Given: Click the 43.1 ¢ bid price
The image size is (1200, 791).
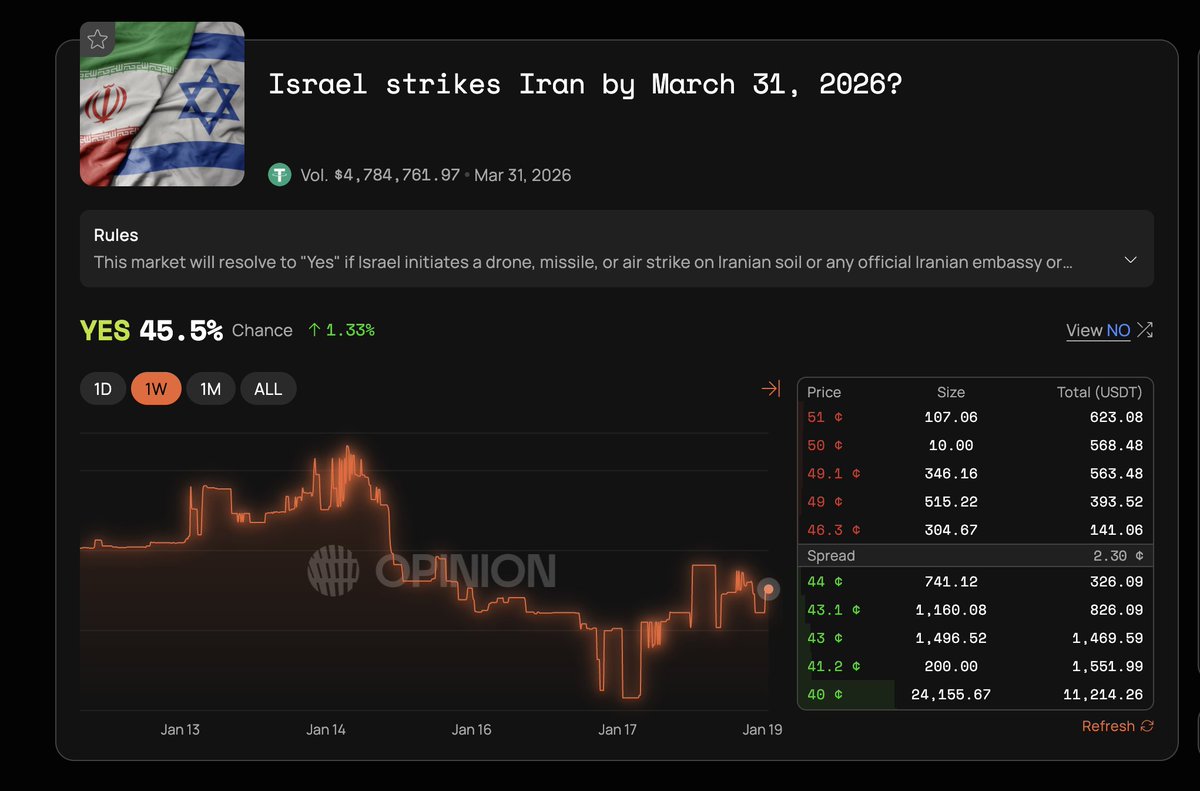Looking at the screenshot, I should 834,609.
